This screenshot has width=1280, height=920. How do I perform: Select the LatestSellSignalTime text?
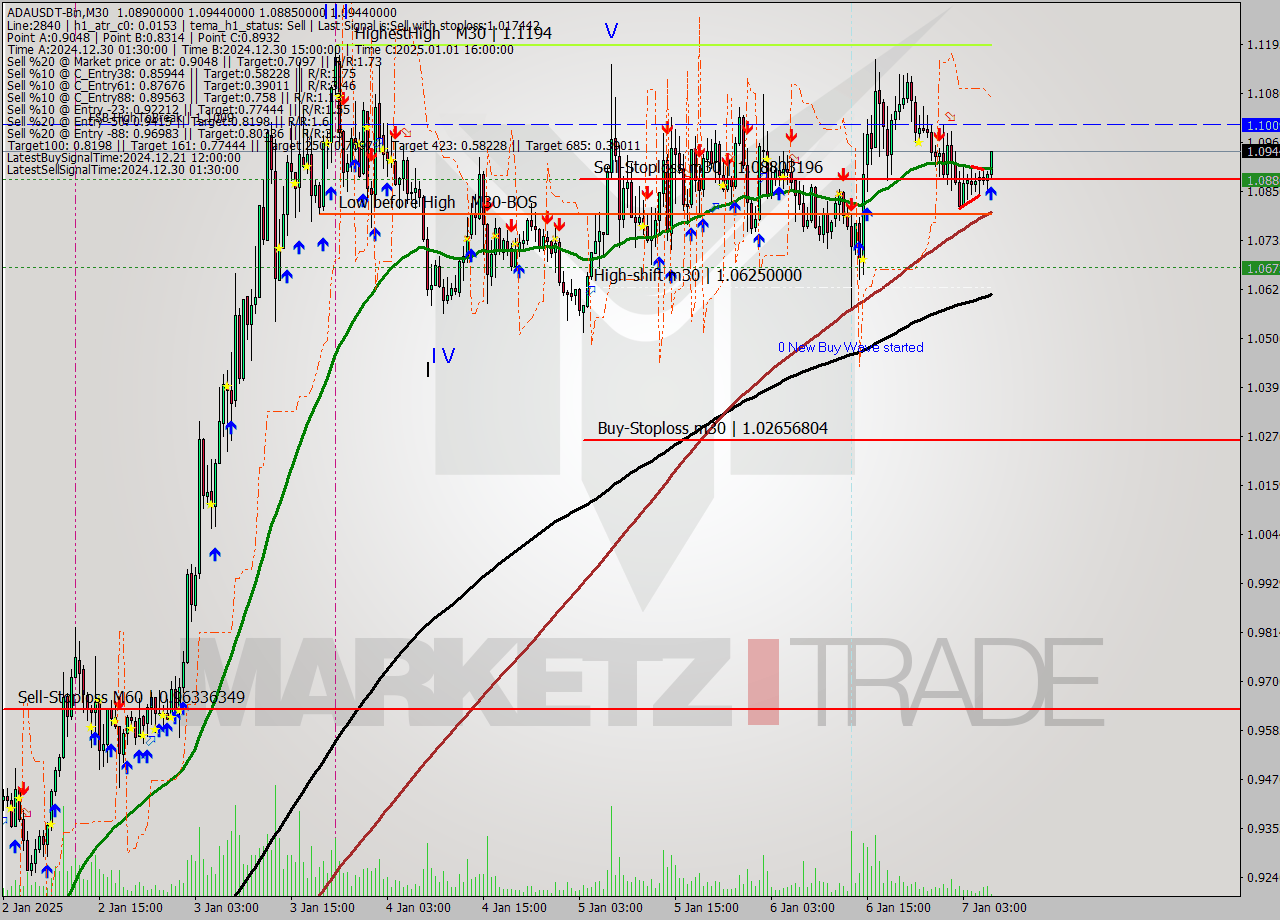point(123,170)
